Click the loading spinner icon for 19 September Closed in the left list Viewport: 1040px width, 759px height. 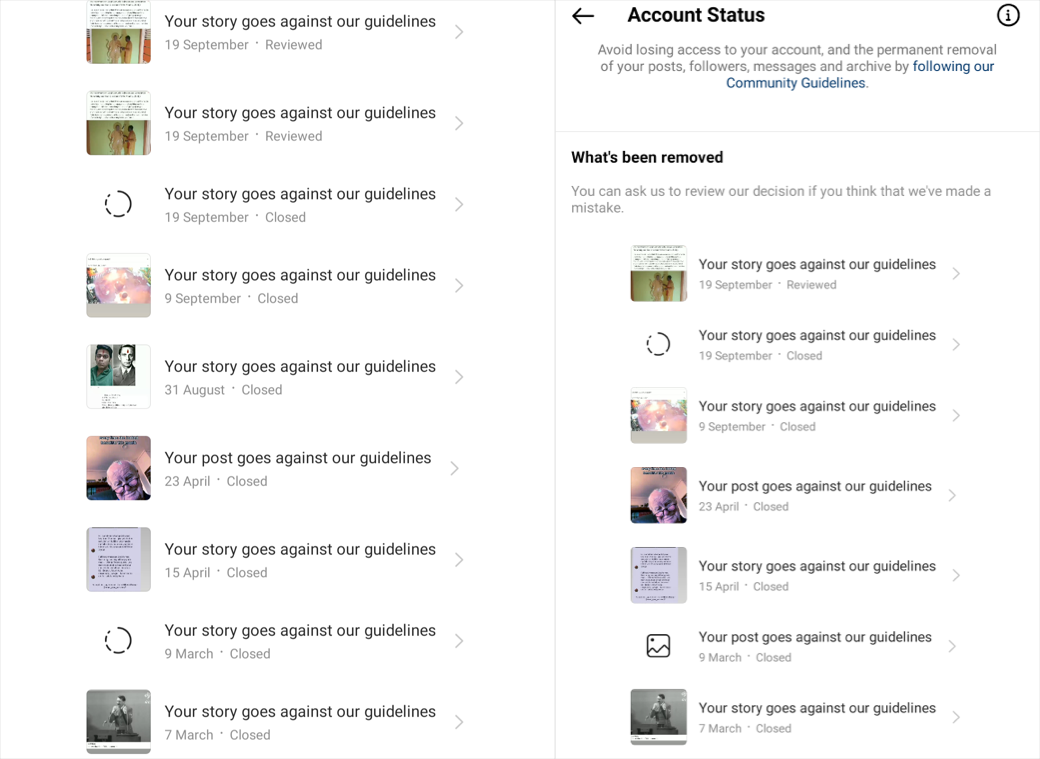click(x=118, y=204)
